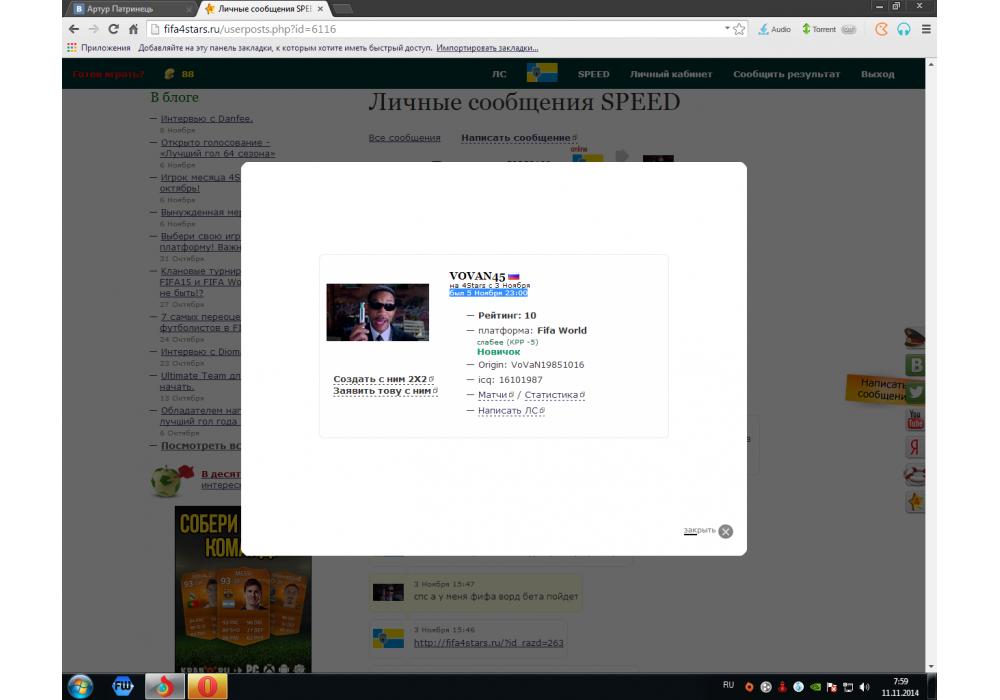Toggle the Torrent extension switch
Viewport: 1000px width, 700px height.
848,30
